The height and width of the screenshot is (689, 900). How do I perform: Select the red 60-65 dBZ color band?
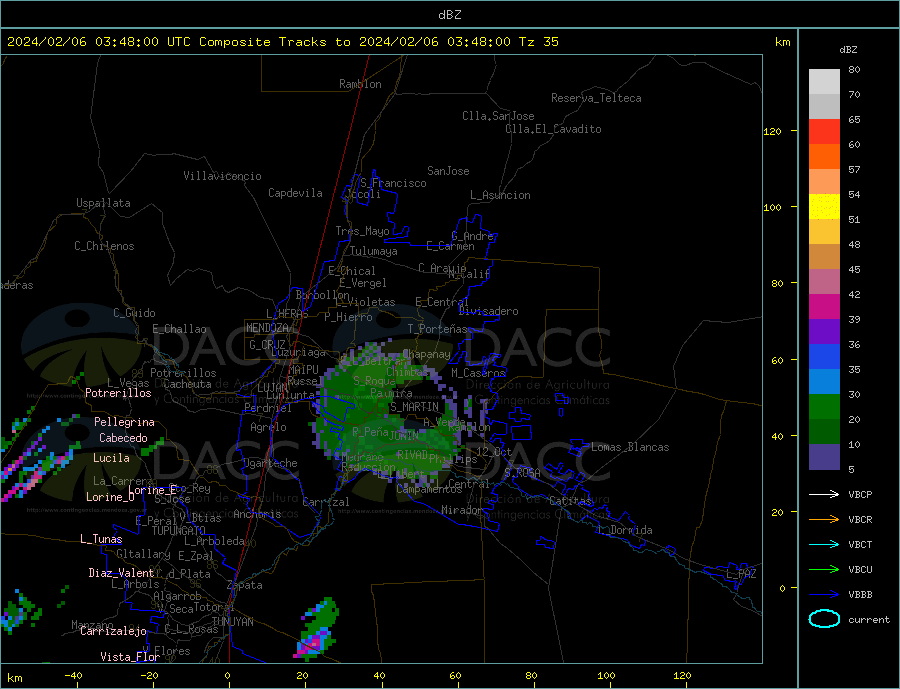click(x=824, y=131)
